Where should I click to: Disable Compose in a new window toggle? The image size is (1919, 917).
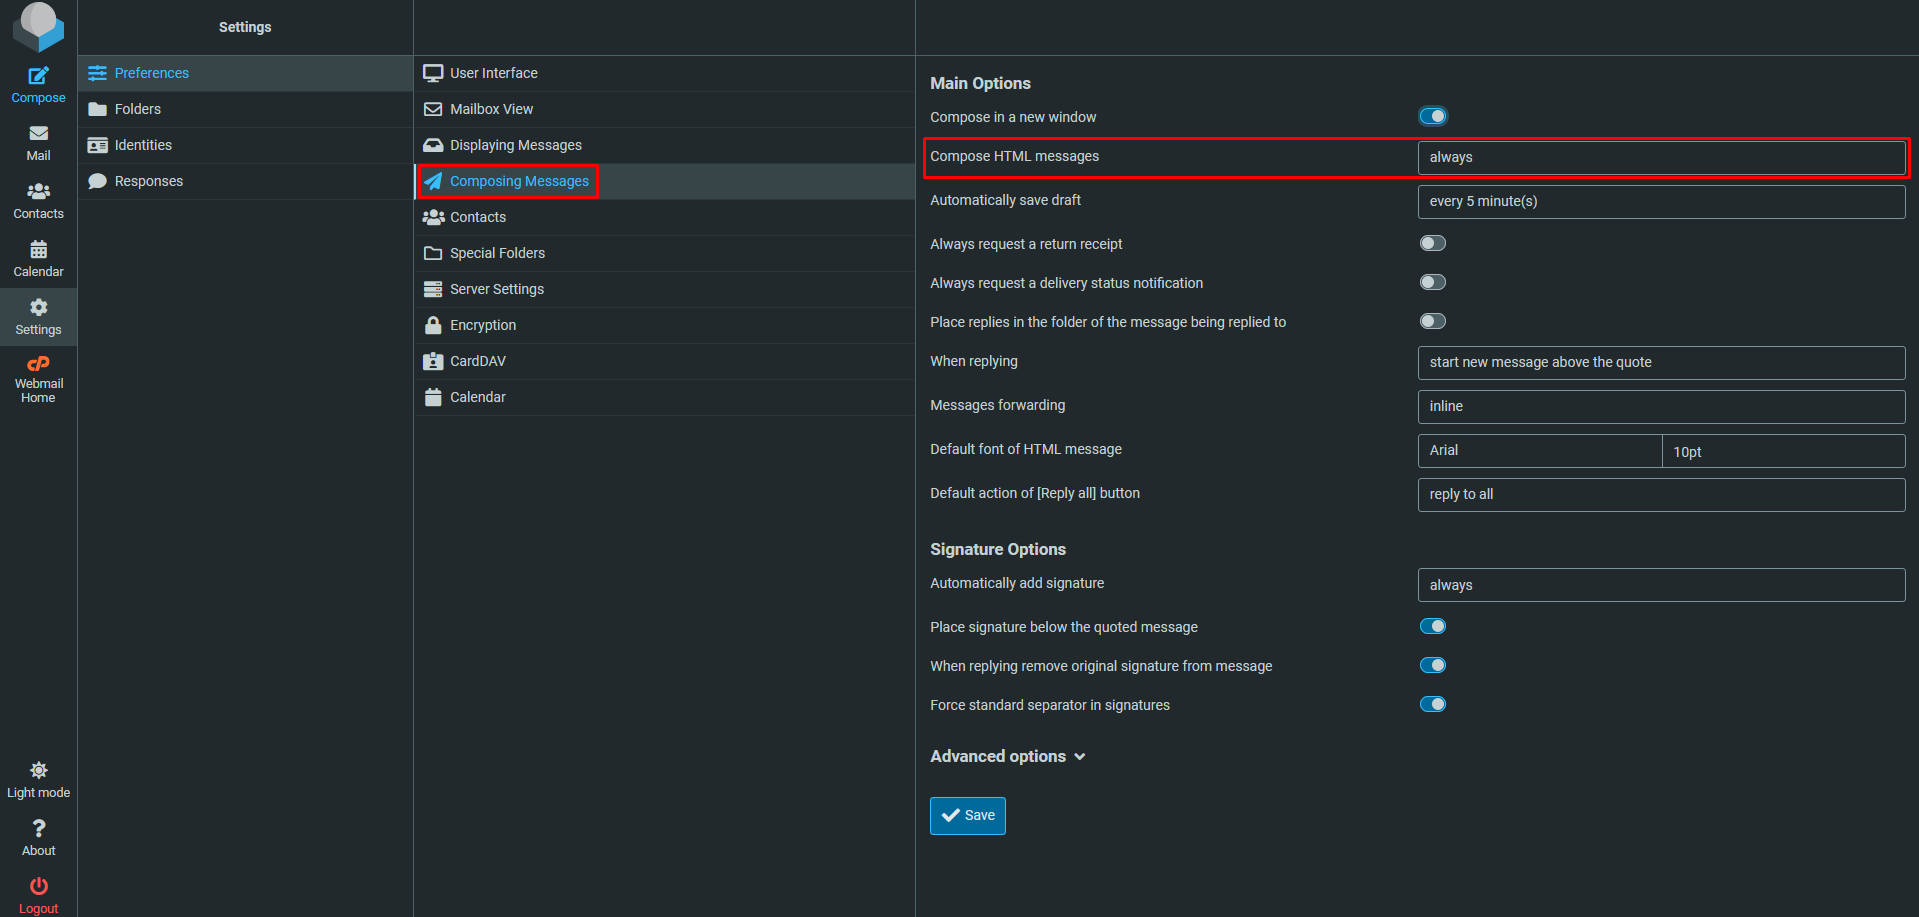(x=1432, y=117)
